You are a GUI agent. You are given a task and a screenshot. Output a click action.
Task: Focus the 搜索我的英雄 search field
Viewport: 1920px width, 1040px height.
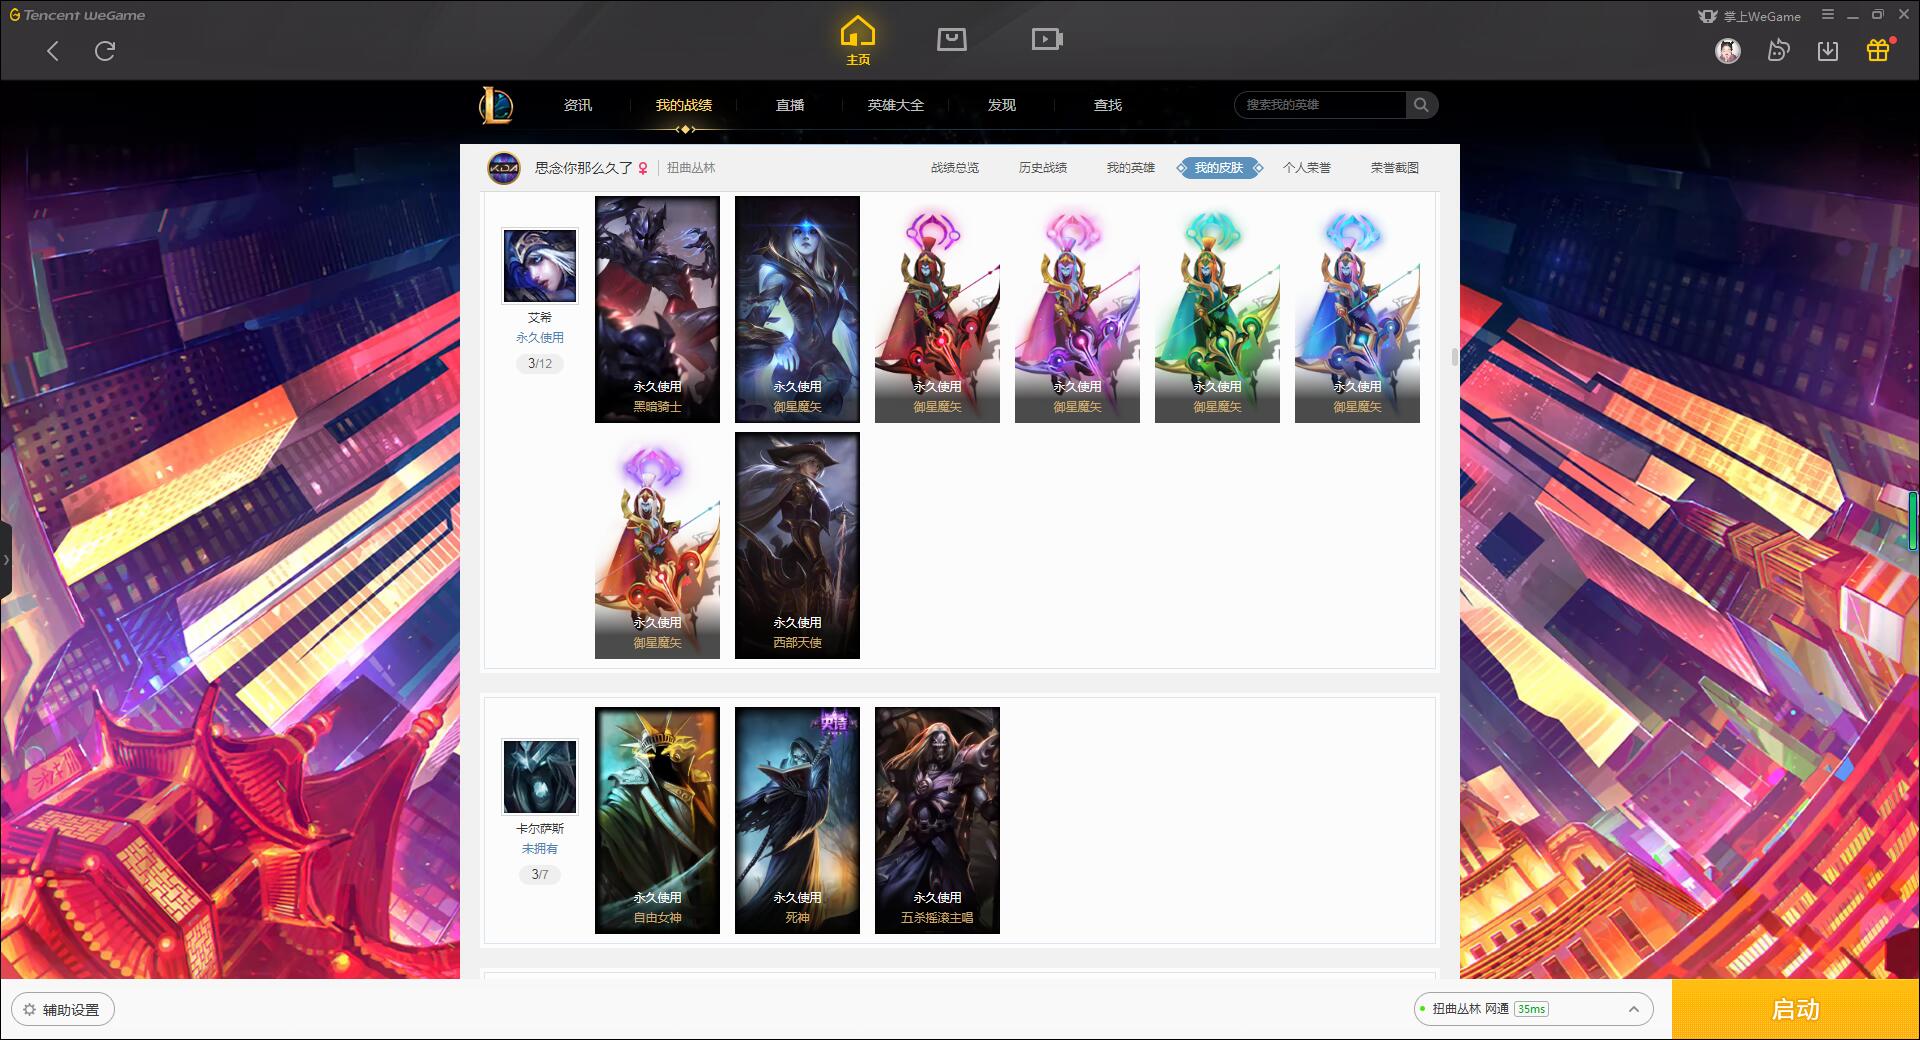point(1321,105)
